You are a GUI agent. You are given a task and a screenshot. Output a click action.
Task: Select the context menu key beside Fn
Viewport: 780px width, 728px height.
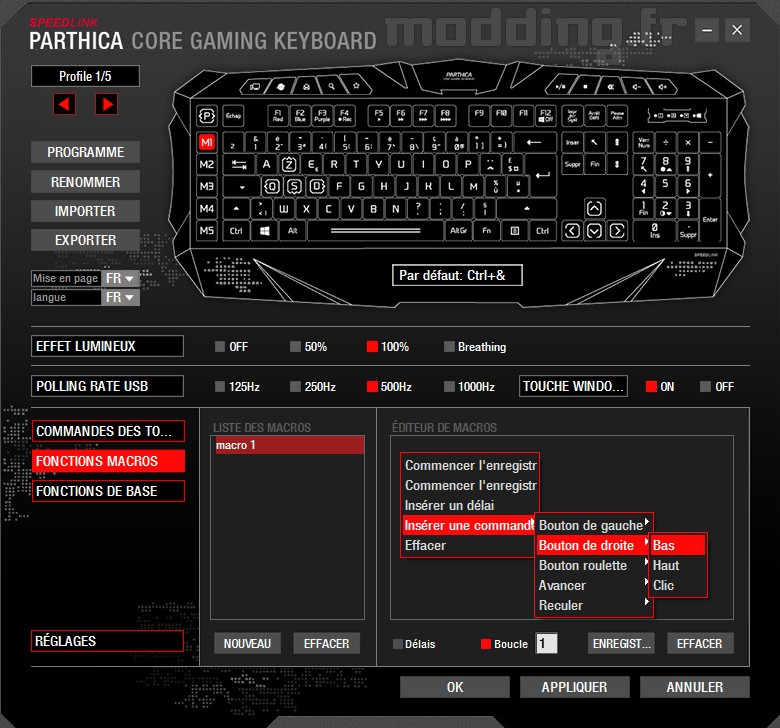point(515,231)
